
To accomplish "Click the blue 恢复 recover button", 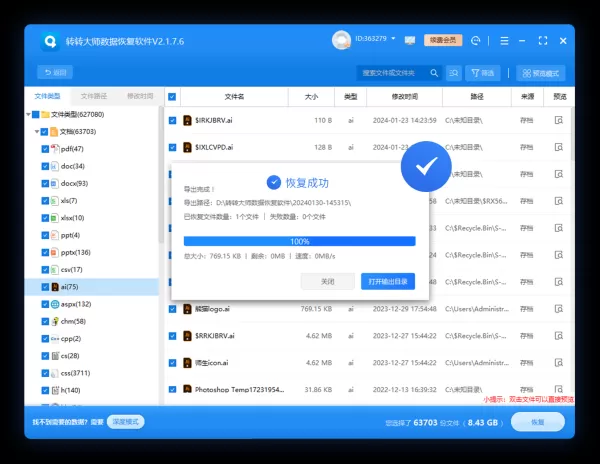I will pos(538,422).
